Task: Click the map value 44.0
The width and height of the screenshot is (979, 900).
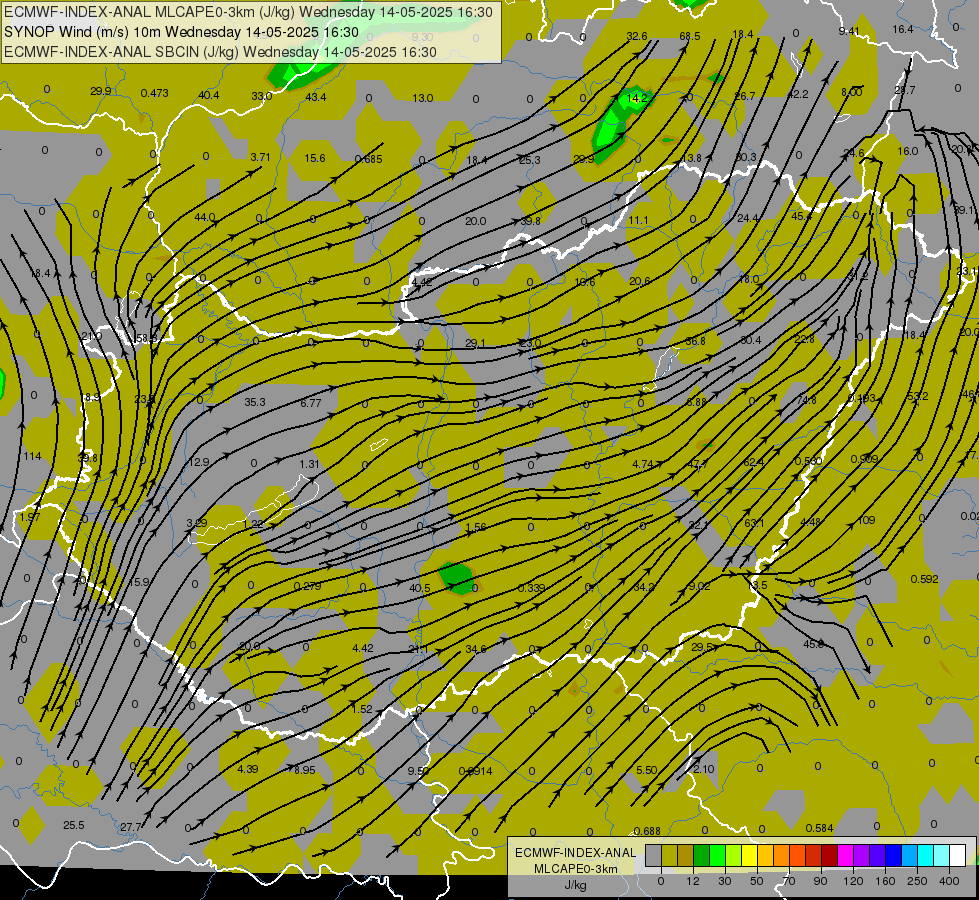Action: [x=204, y=217]
